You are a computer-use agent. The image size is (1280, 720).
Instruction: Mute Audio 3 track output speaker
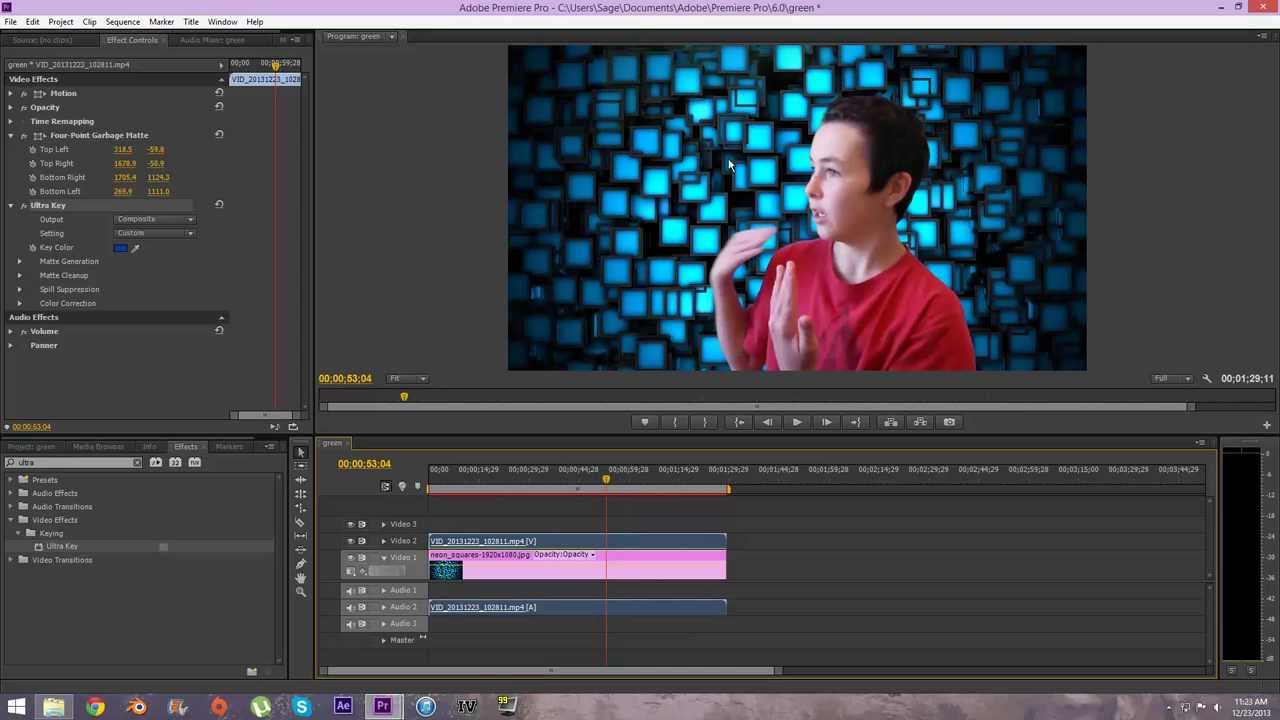[x=350, y=624]
